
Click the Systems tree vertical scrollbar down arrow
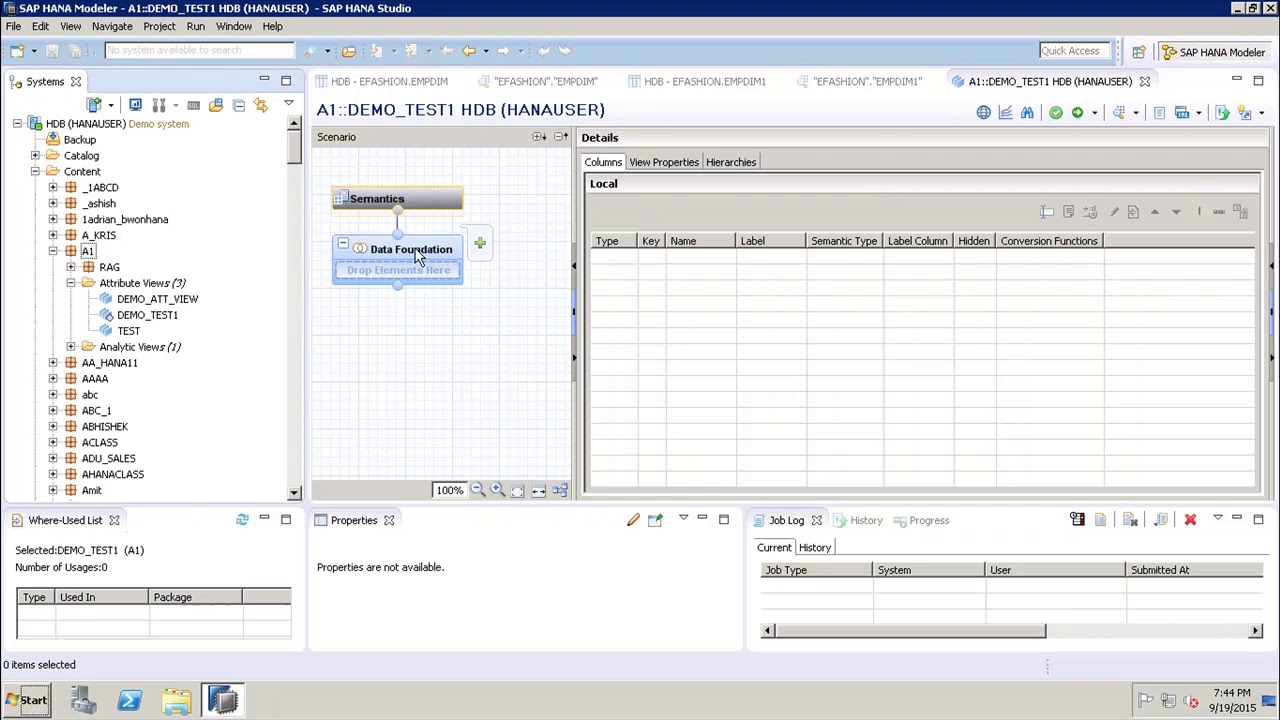click(x=294, y=492)
